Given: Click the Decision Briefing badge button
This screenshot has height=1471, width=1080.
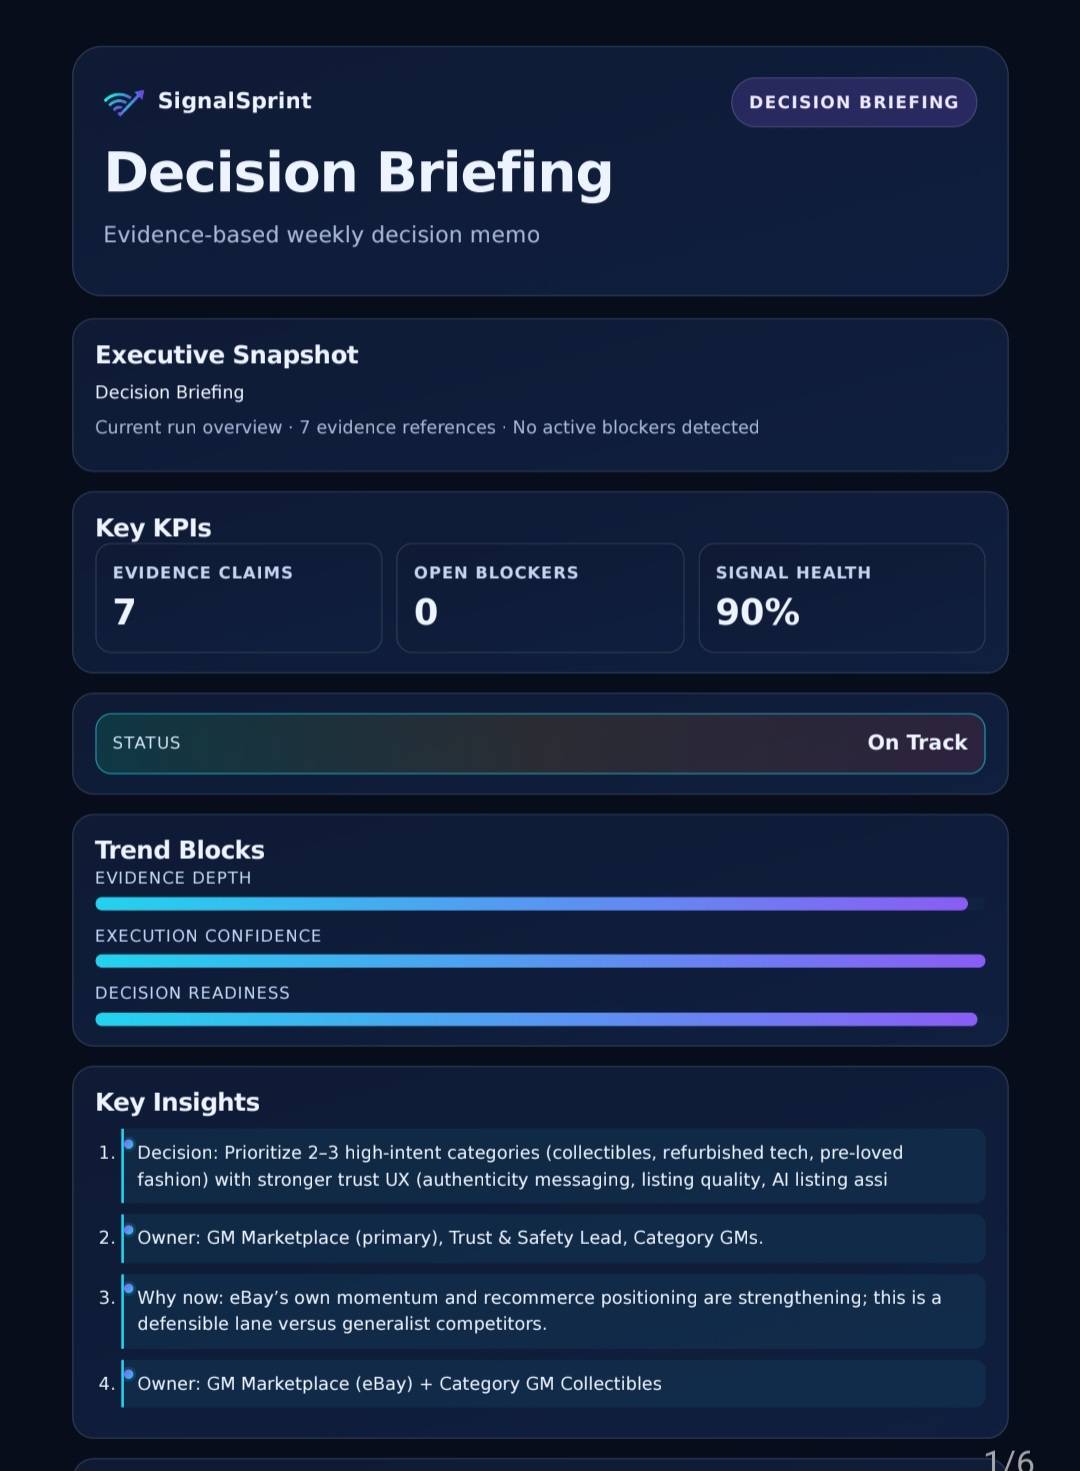Looking at the screenshot, I should click(x=853, y=102).
